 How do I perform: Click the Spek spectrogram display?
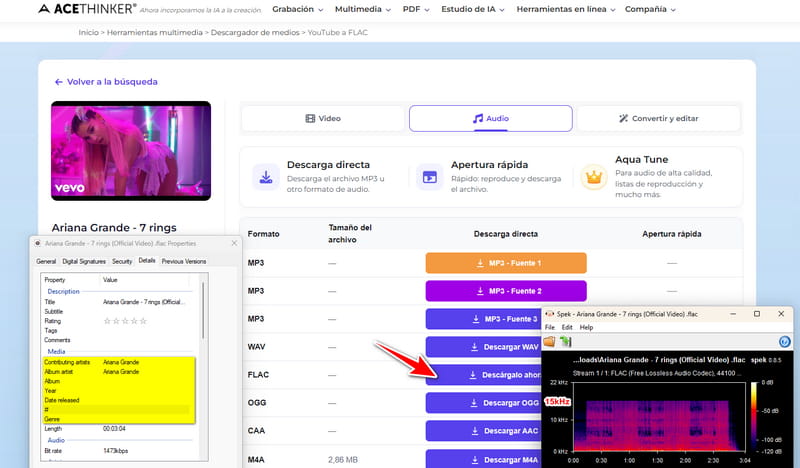click(658, 417)
